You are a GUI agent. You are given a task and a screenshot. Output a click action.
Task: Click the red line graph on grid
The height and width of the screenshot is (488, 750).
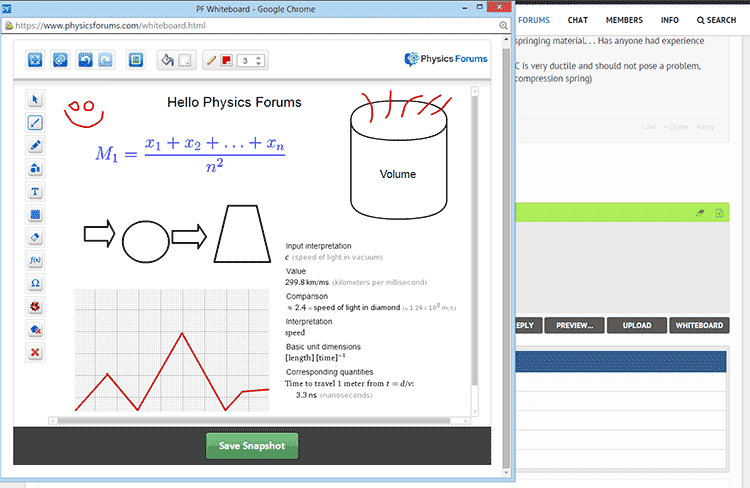(172, 372)
